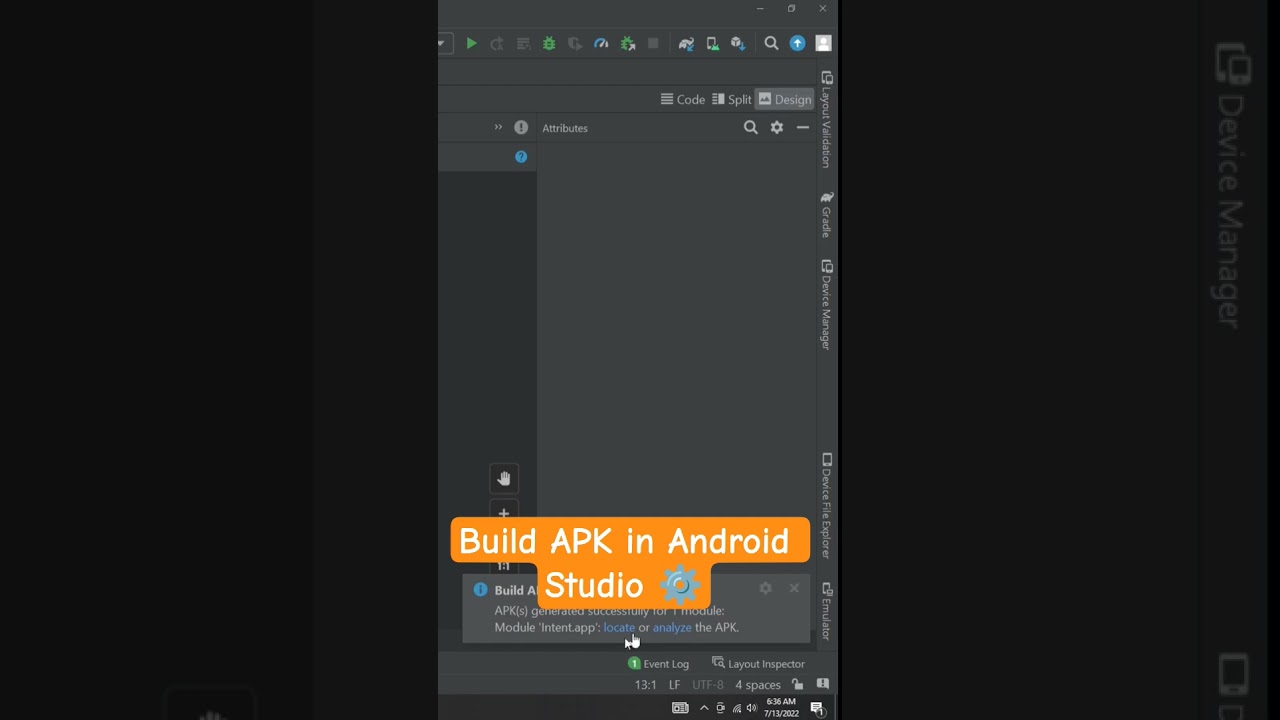
Task: Click the 13:1 caret position indicator
Action: 646,685
